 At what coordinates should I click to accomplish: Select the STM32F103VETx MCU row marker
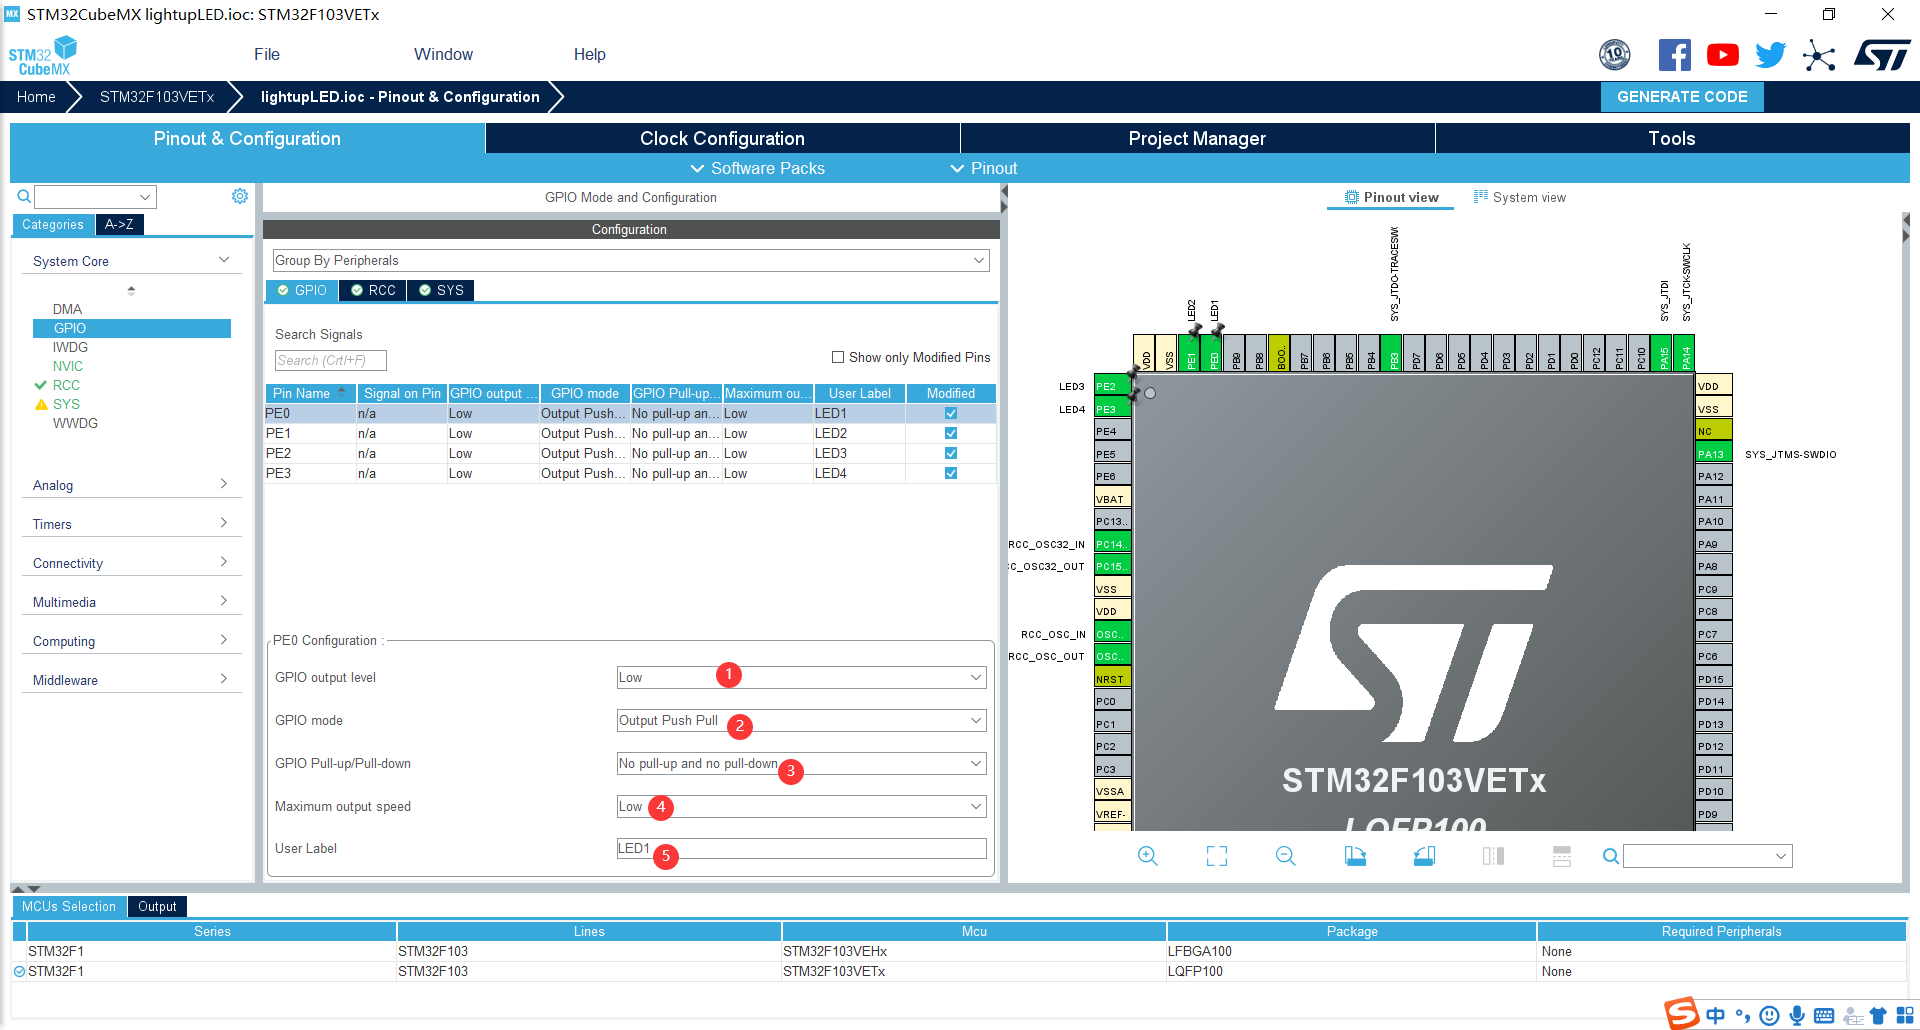(x=19, y=971)
